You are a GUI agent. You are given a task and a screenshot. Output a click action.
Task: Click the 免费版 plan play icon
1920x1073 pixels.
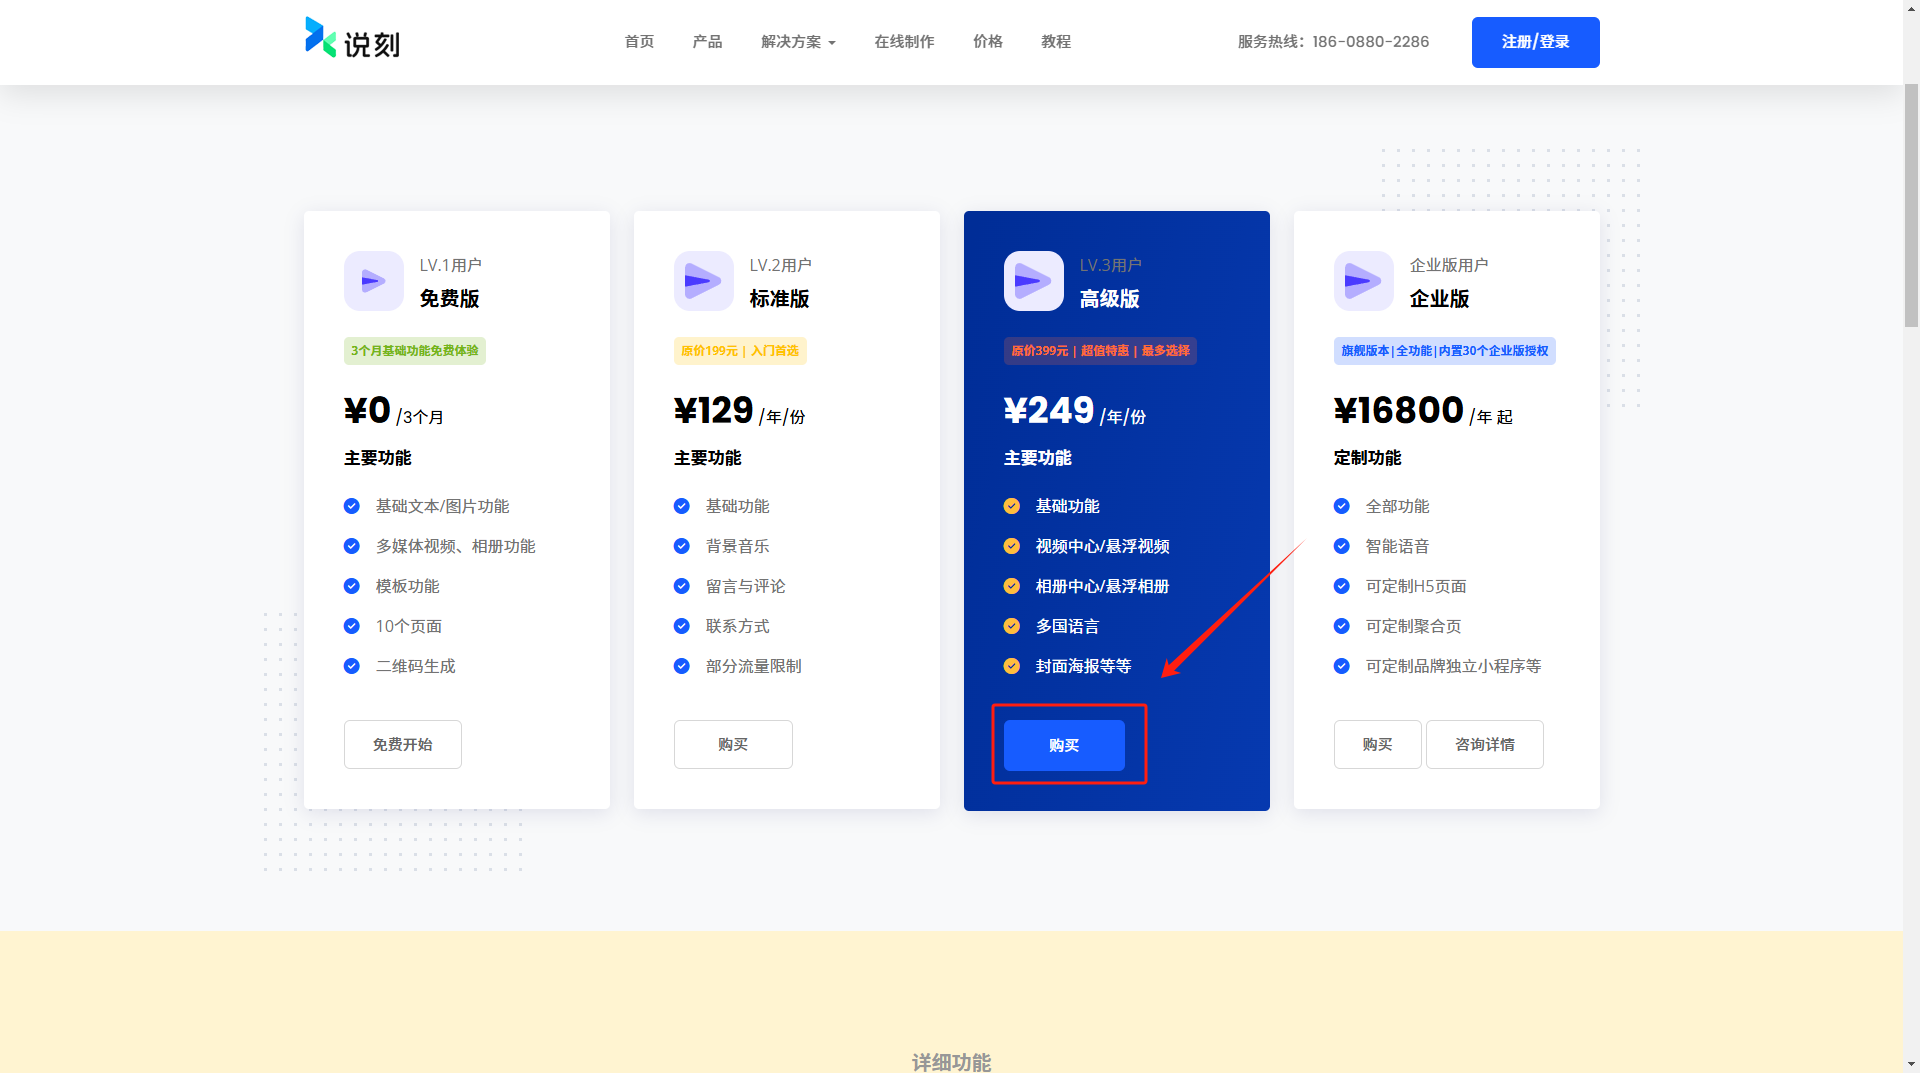coord(373,281)
